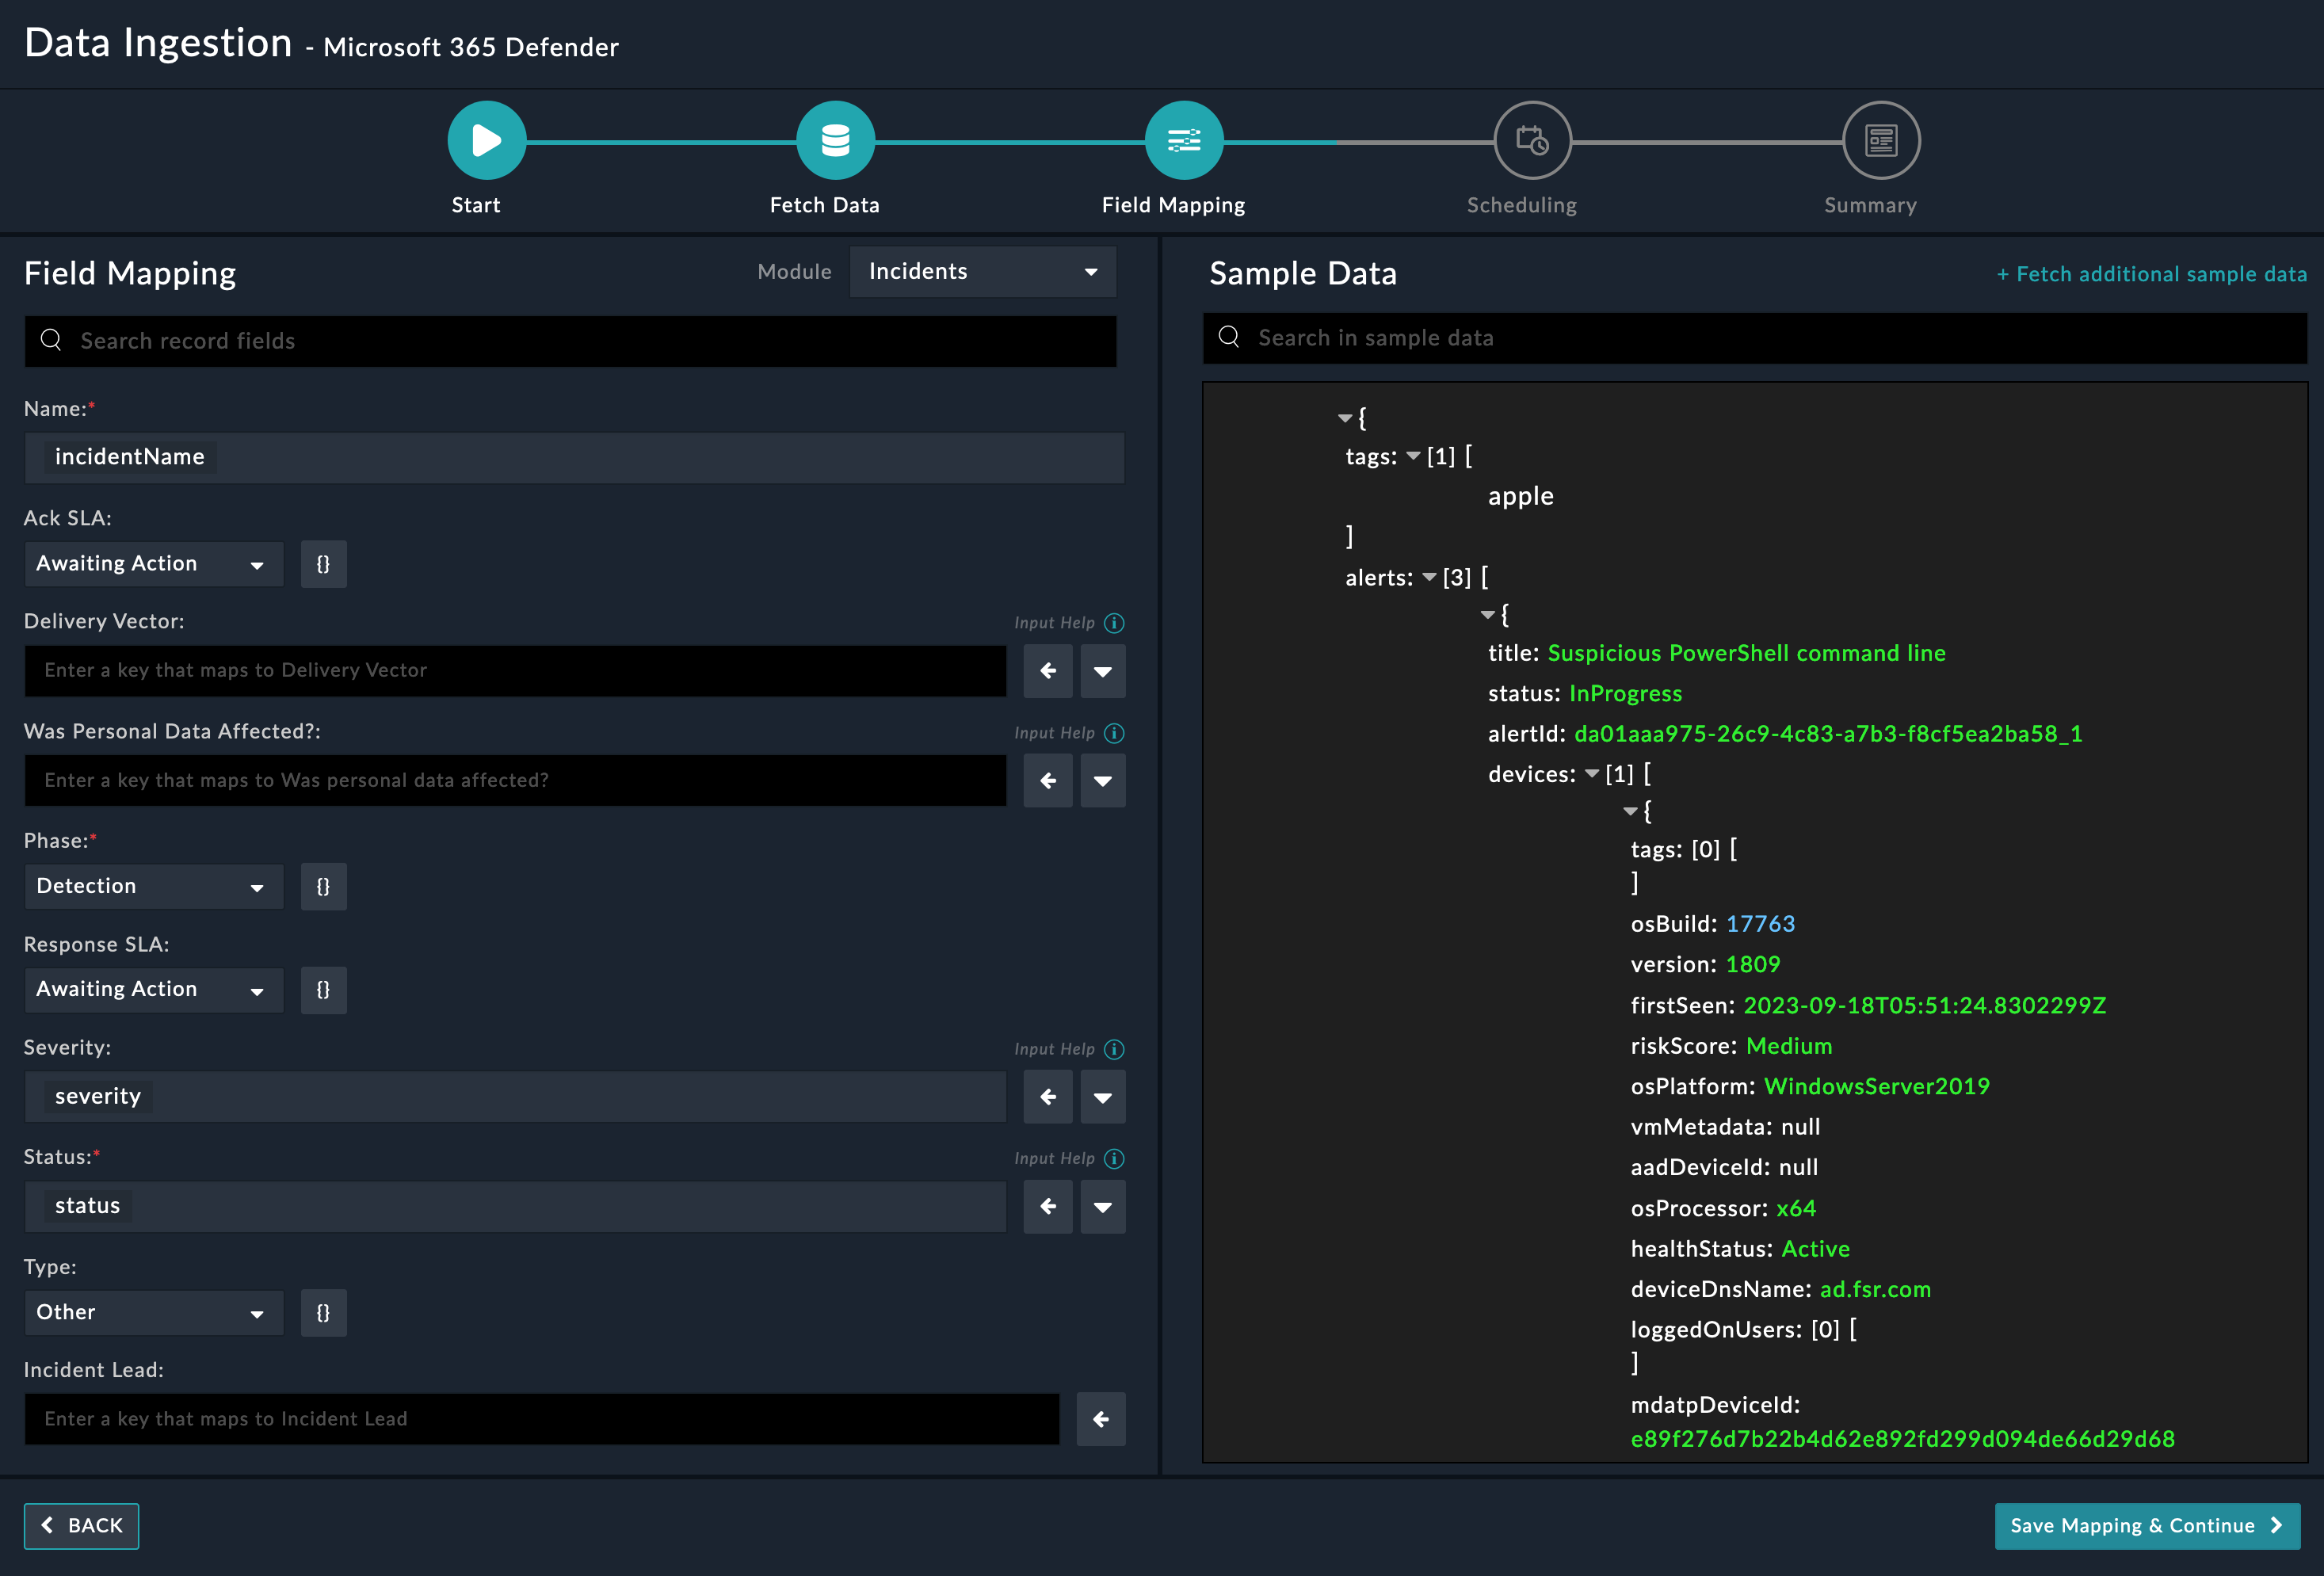Viewport: 2324px width, 1576px height.
Task: Click the Summary step icon
Action: pyautogui.click(x=1881, y=140)
